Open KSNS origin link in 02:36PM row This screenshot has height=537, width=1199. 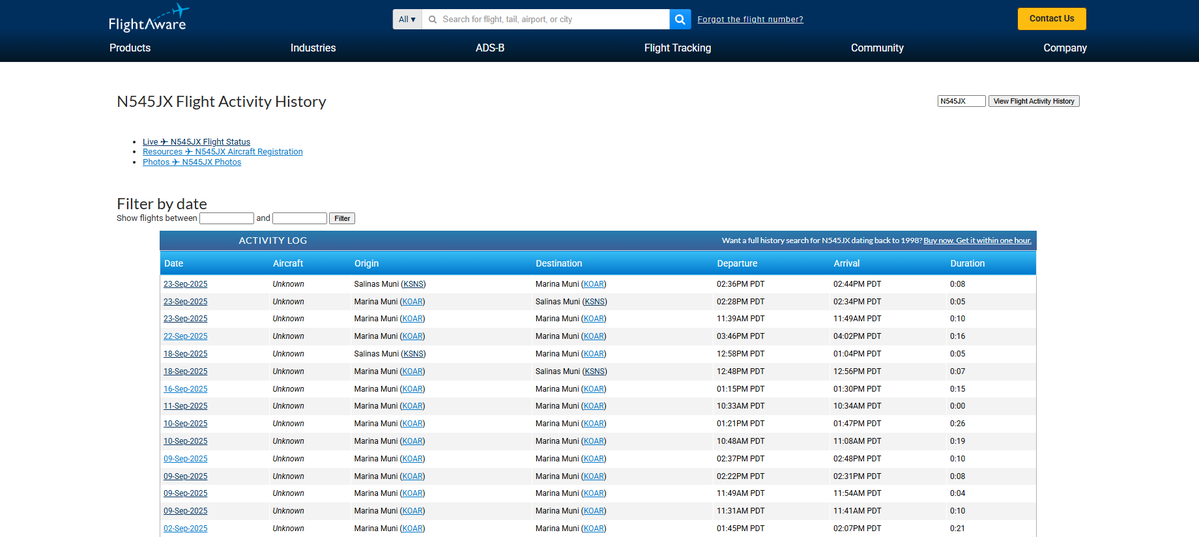point(413,284)
